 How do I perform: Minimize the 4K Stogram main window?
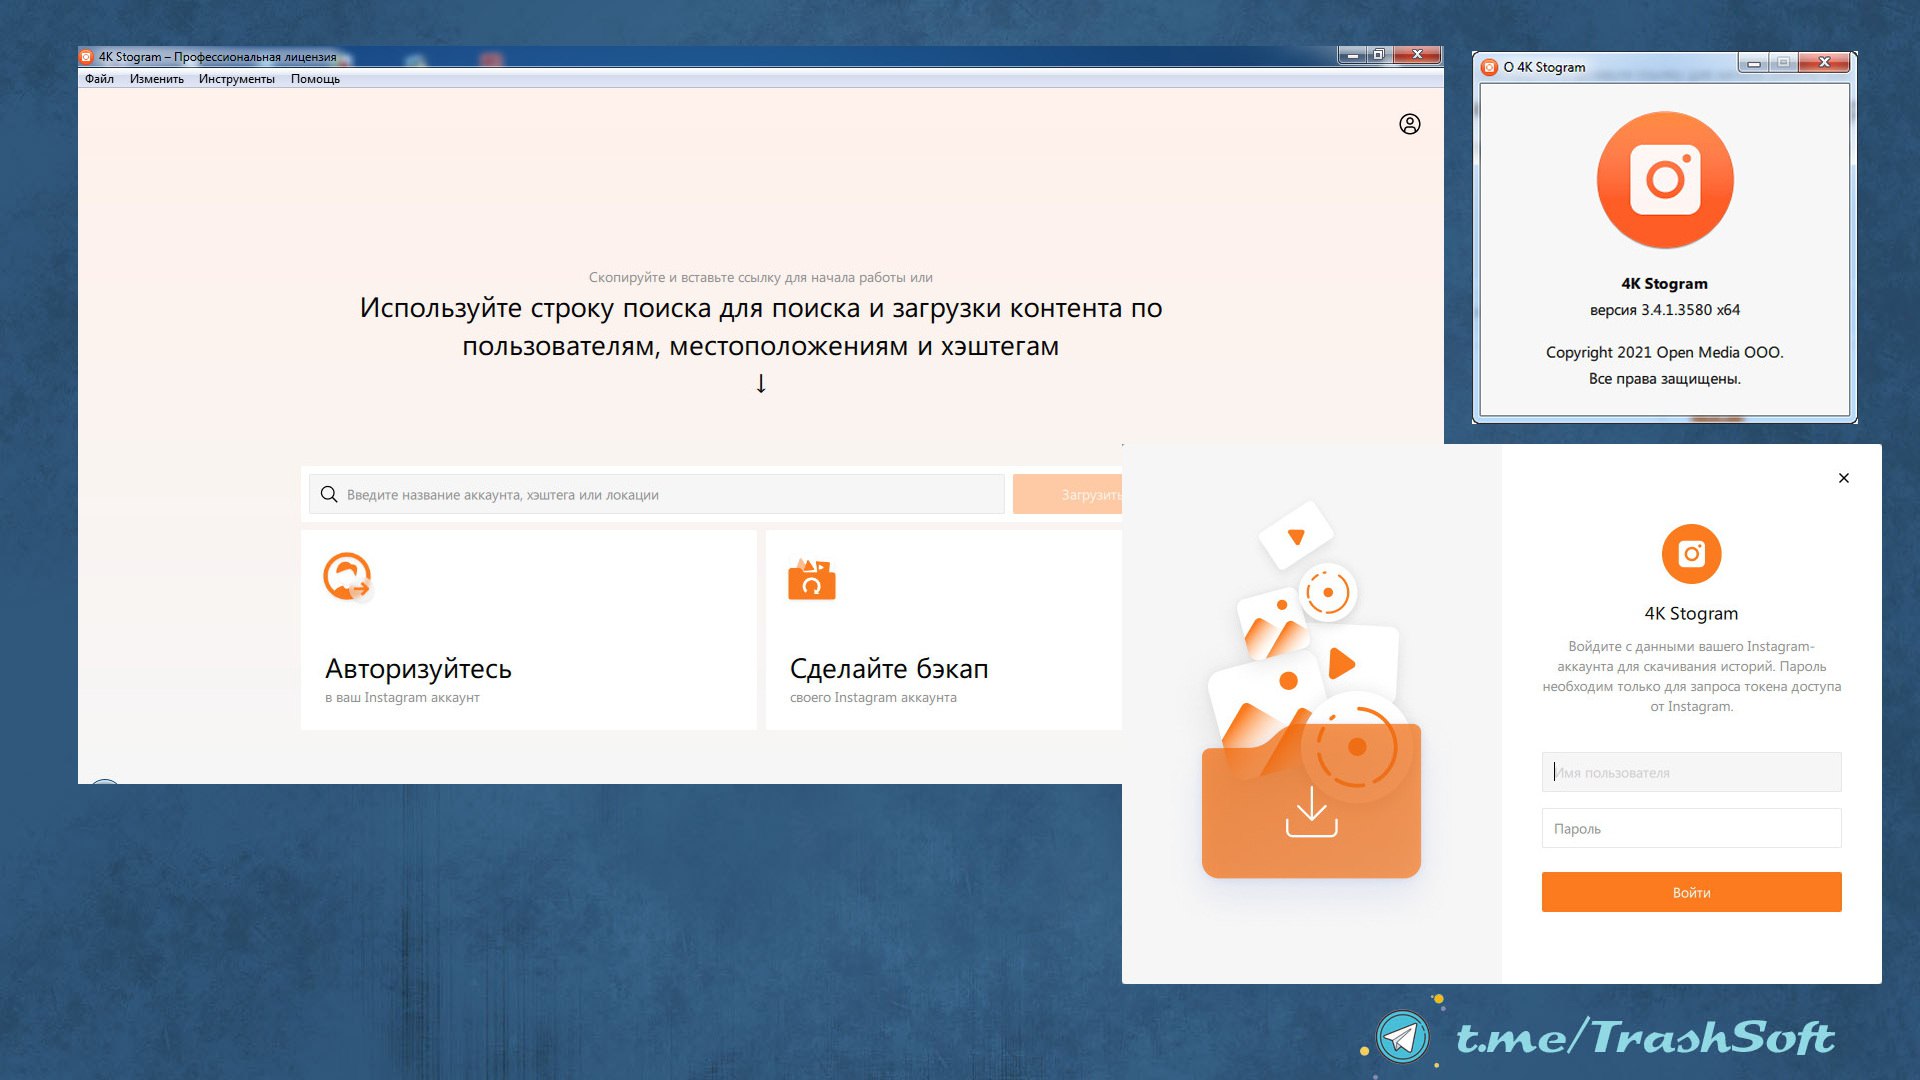coord(1352,55)
